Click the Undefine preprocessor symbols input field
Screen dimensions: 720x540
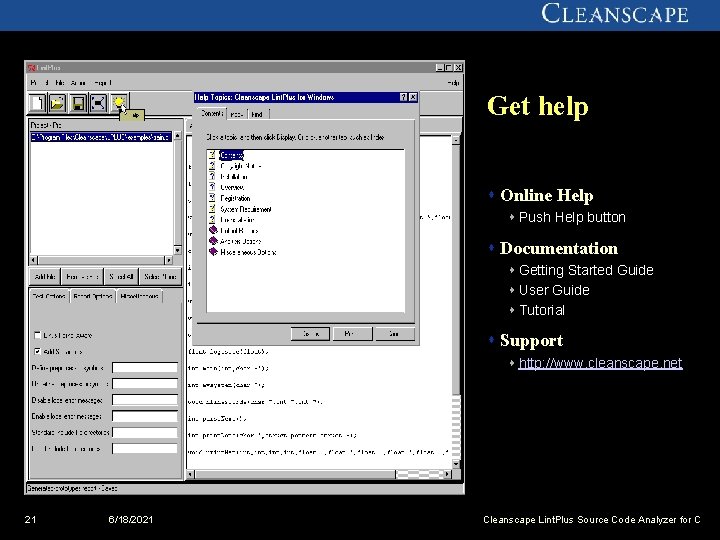tap(145, 383)
